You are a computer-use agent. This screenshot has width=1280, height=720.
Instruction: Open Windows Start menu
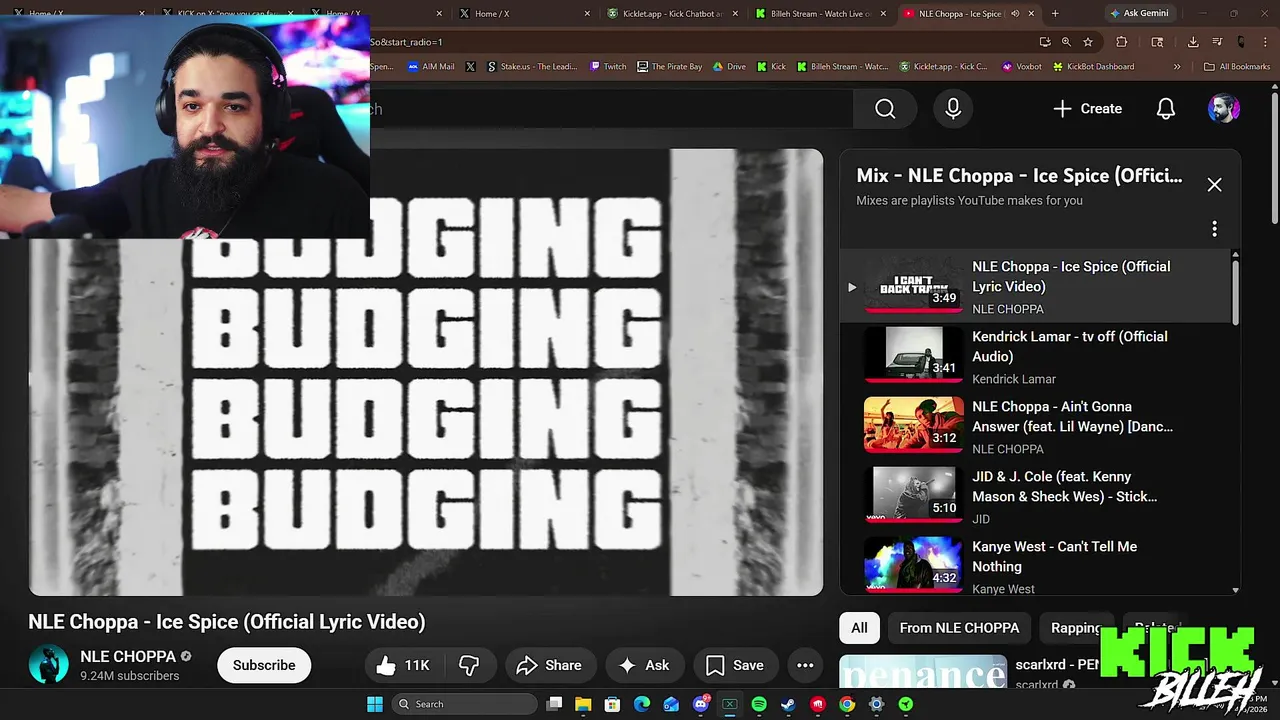pos(375,704)
